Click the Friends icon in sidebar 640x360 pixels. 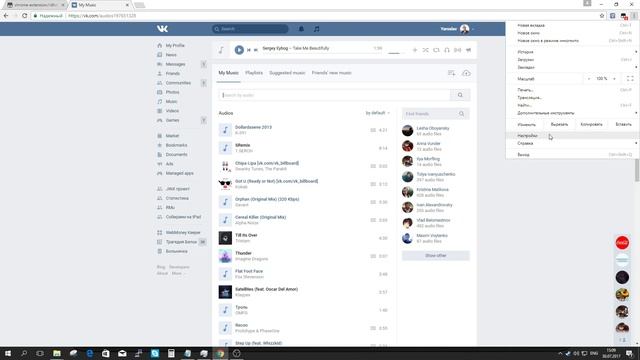[x=160, y=73]
